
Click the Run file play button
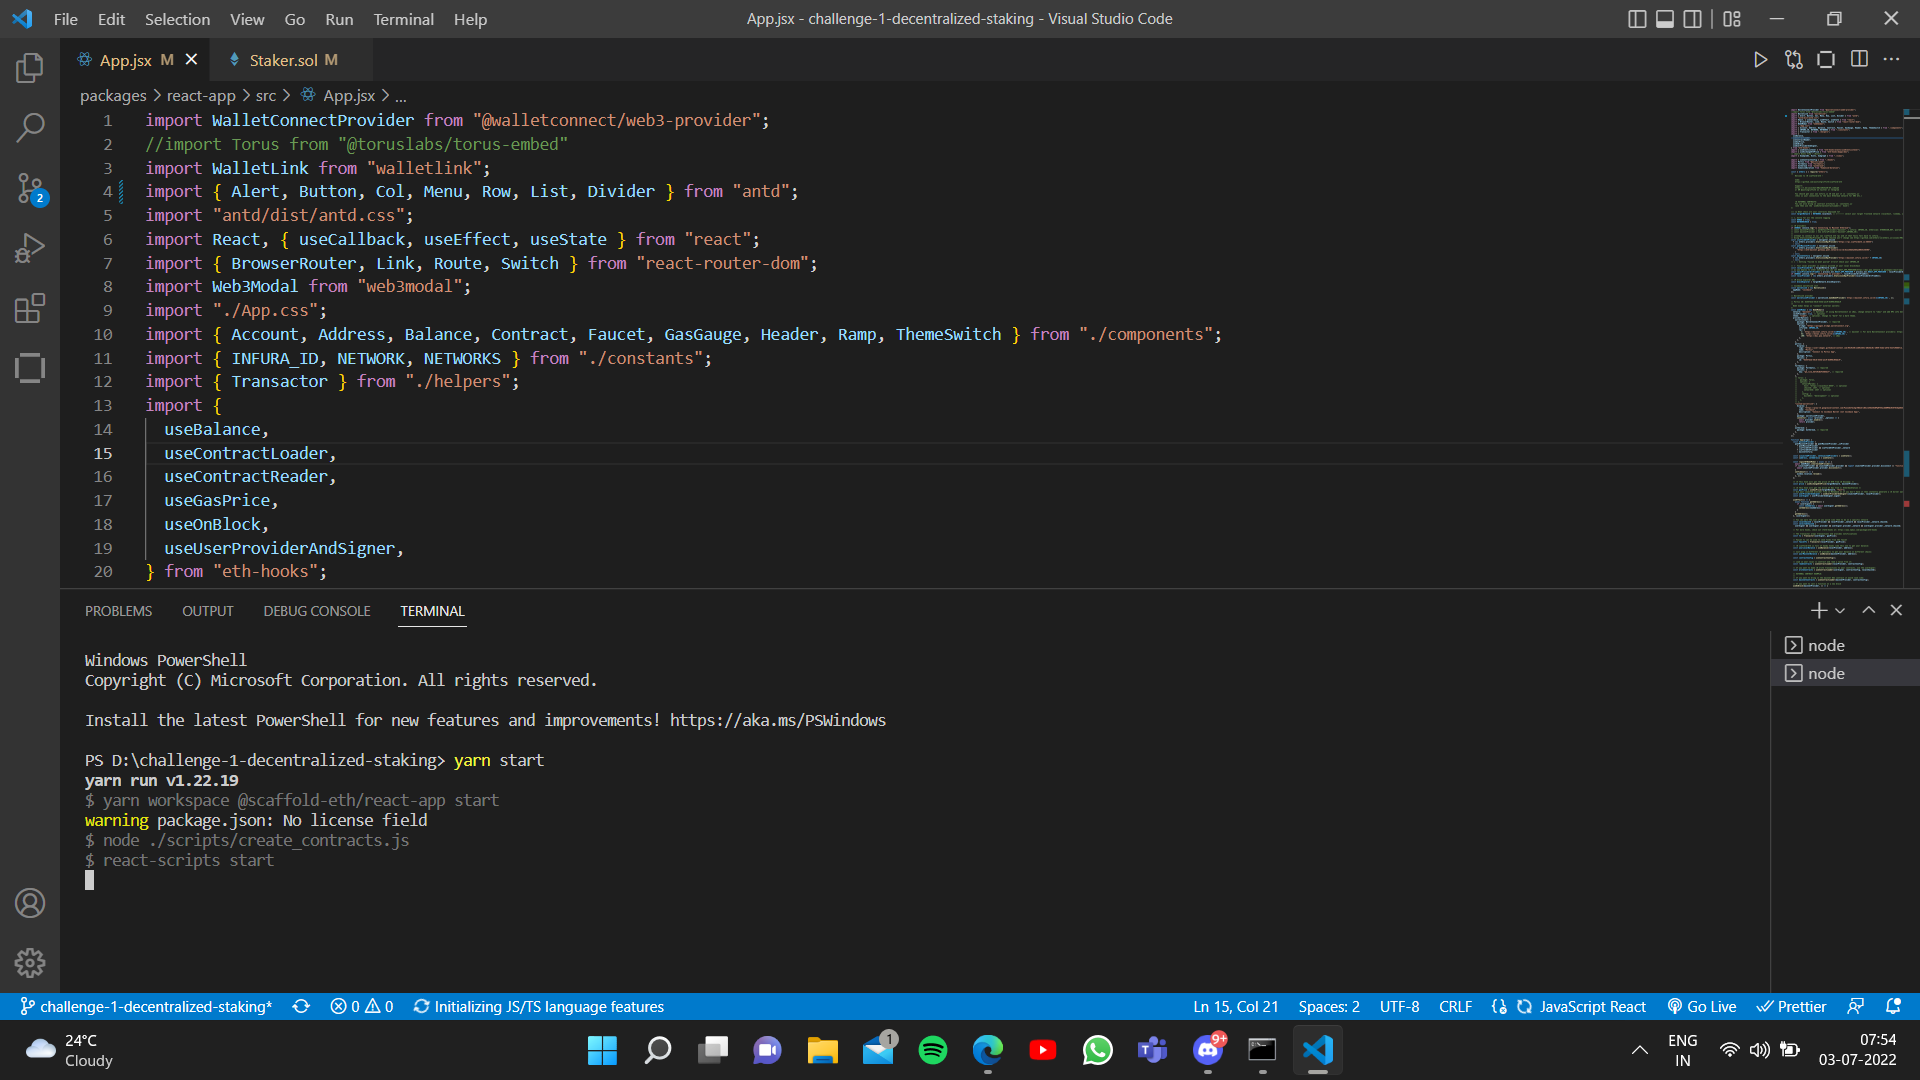point(1761,59)
